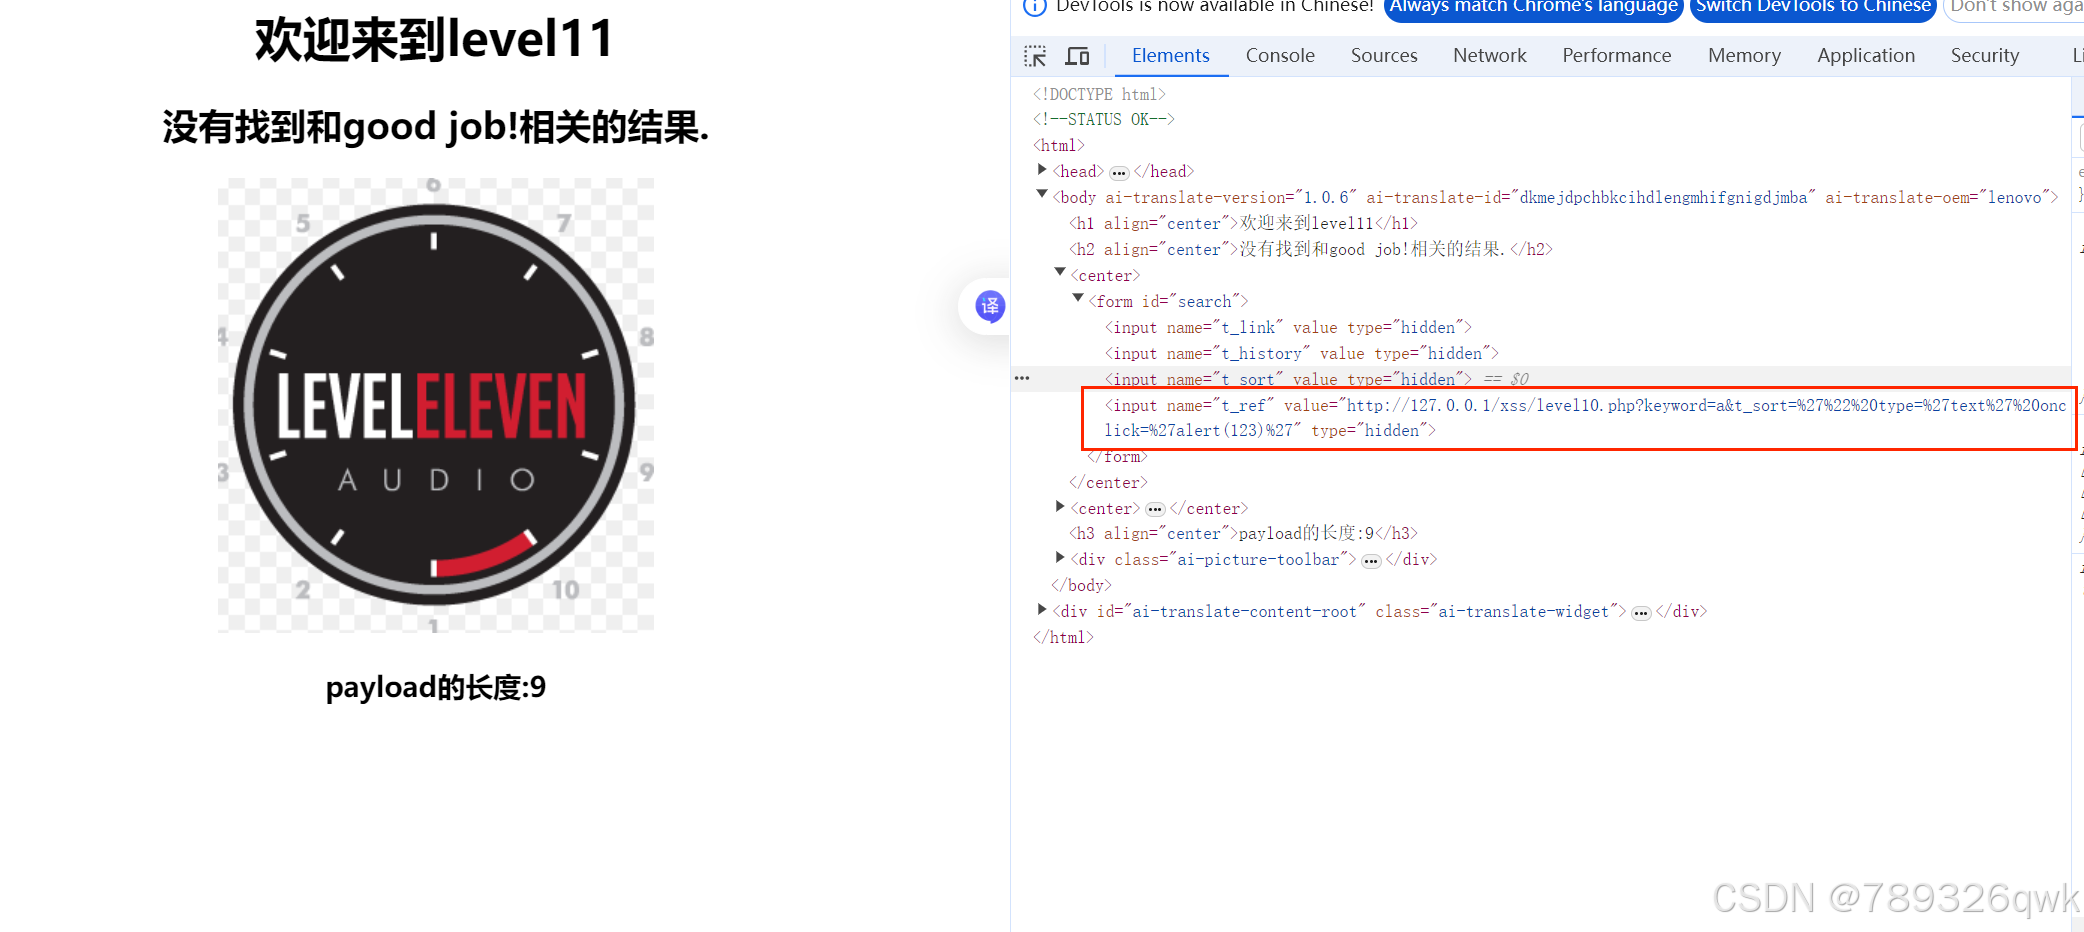Expand the head element node
Image resolution: width=2084 pixels, height=932 pixels.
tap(1042, 170)
